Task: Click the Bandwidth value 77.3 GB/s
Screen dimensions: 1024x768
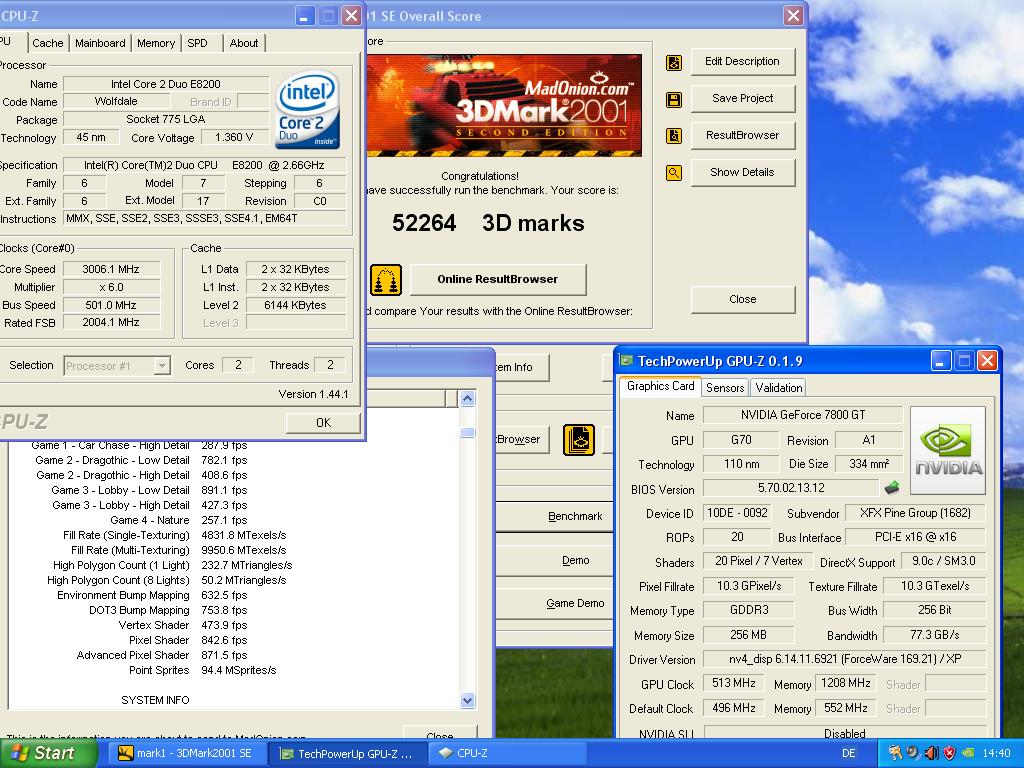Action: pos(935,635)
